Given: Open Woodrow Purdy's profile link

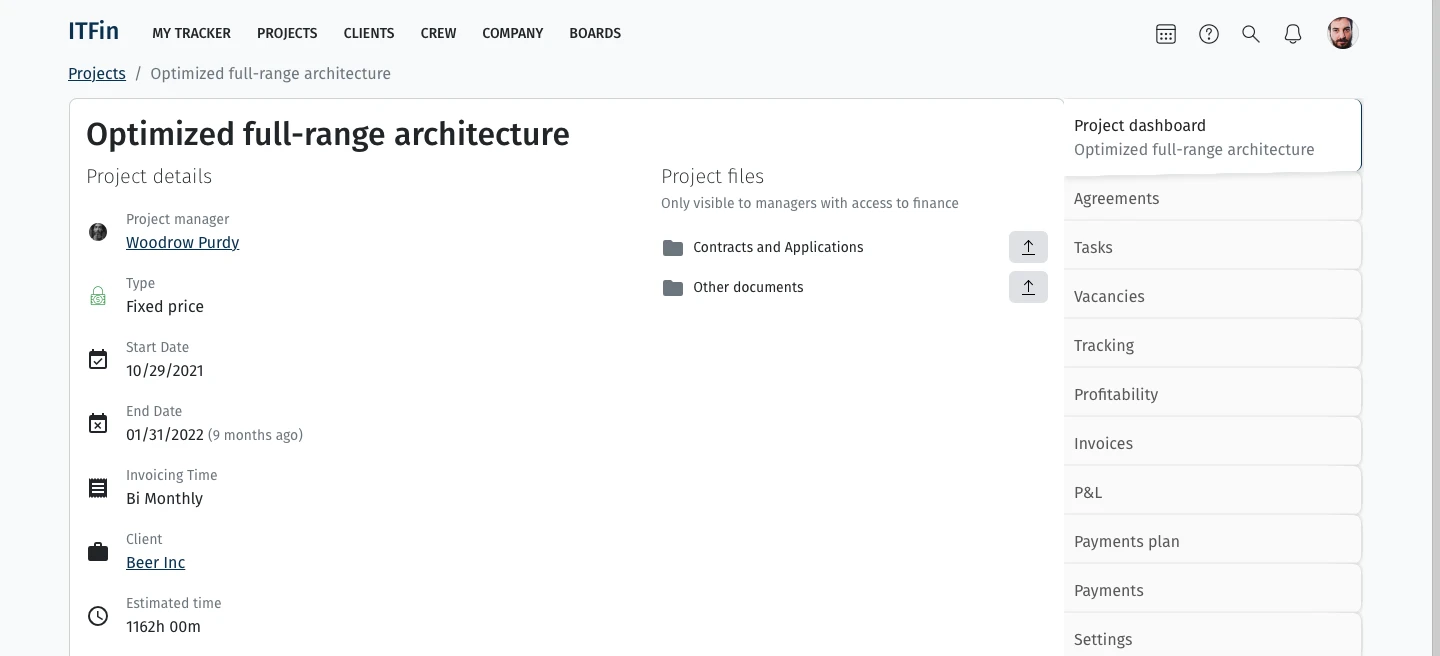Looking at the screenshot, I should point(182,242).
